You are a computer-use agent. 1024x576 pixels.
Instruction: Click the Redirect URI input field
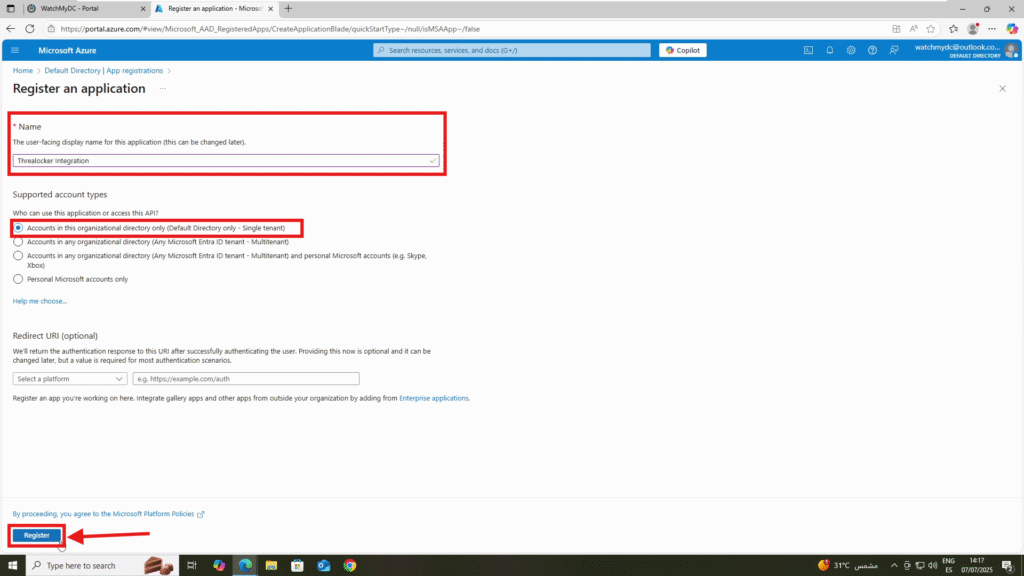pos(246,379)
